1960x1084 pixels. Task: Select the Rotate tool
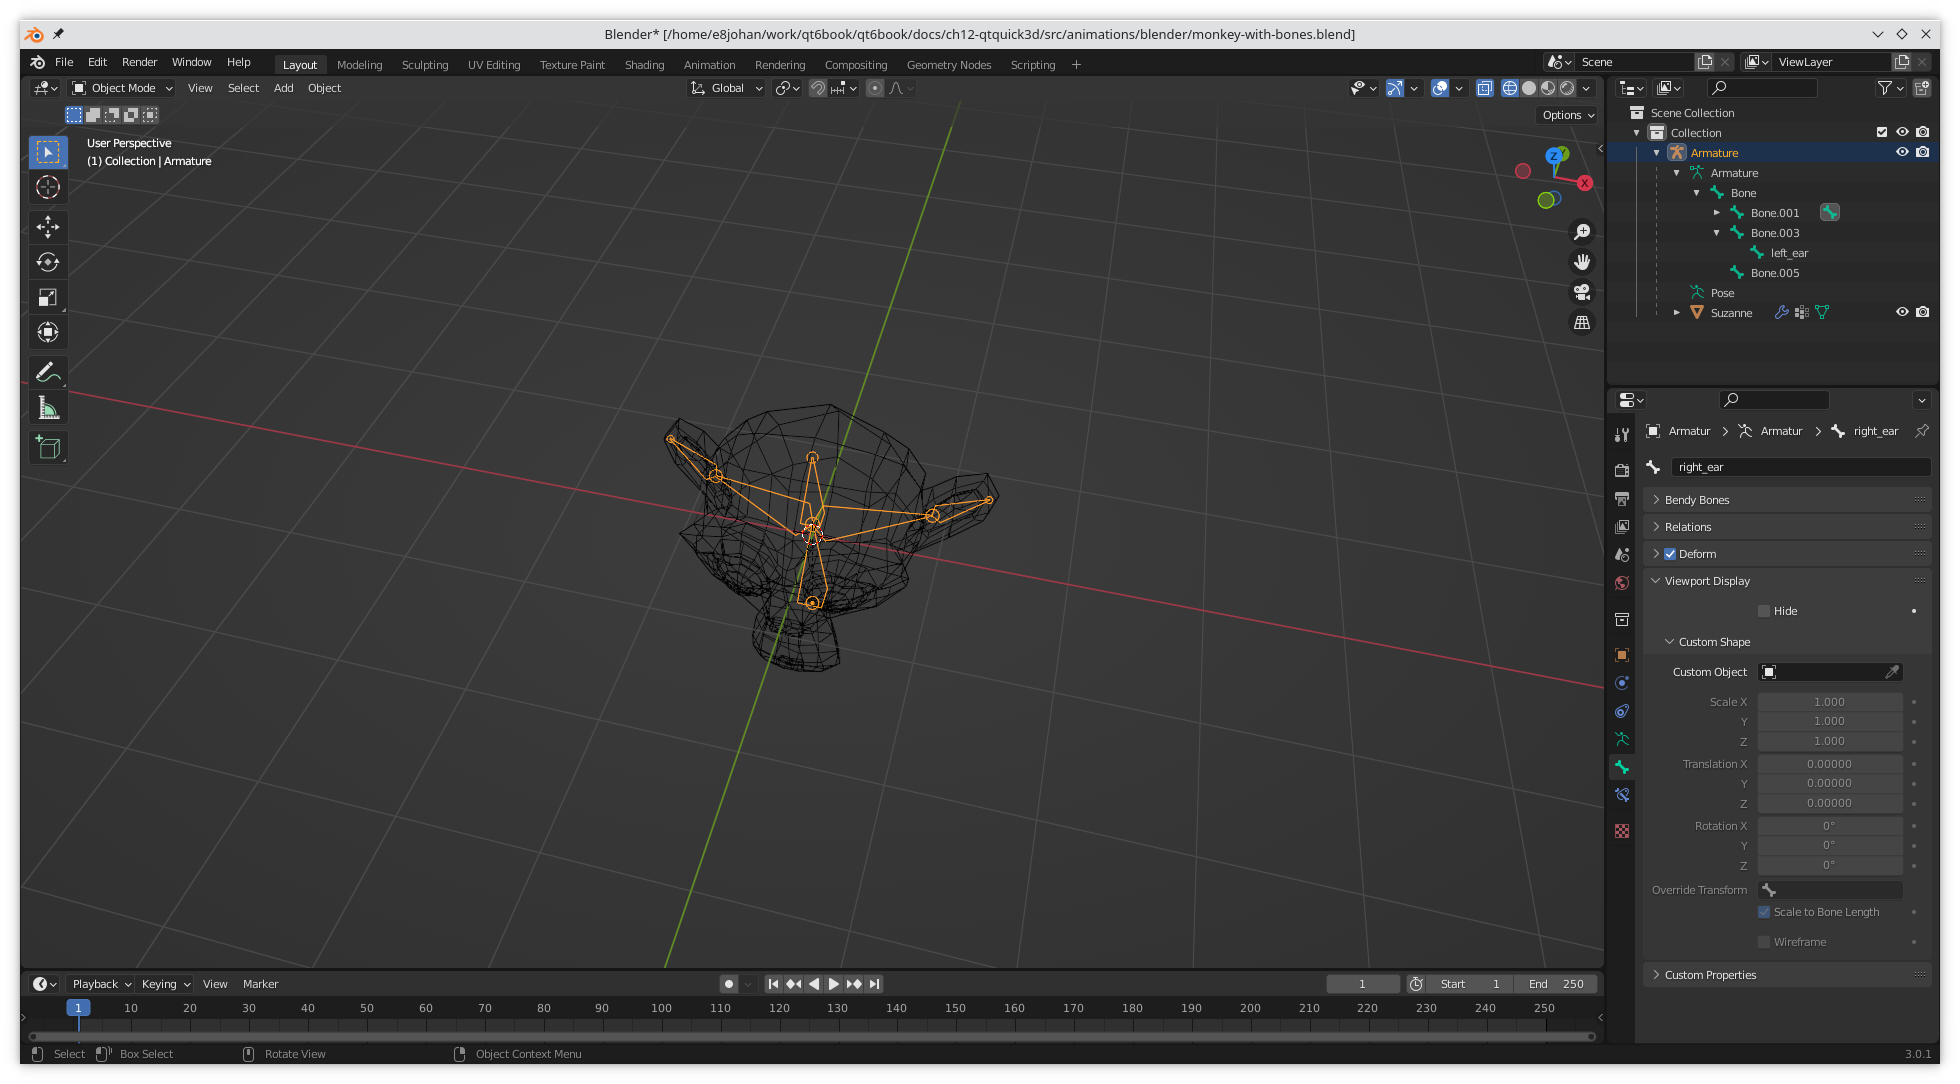pos(48,262)
